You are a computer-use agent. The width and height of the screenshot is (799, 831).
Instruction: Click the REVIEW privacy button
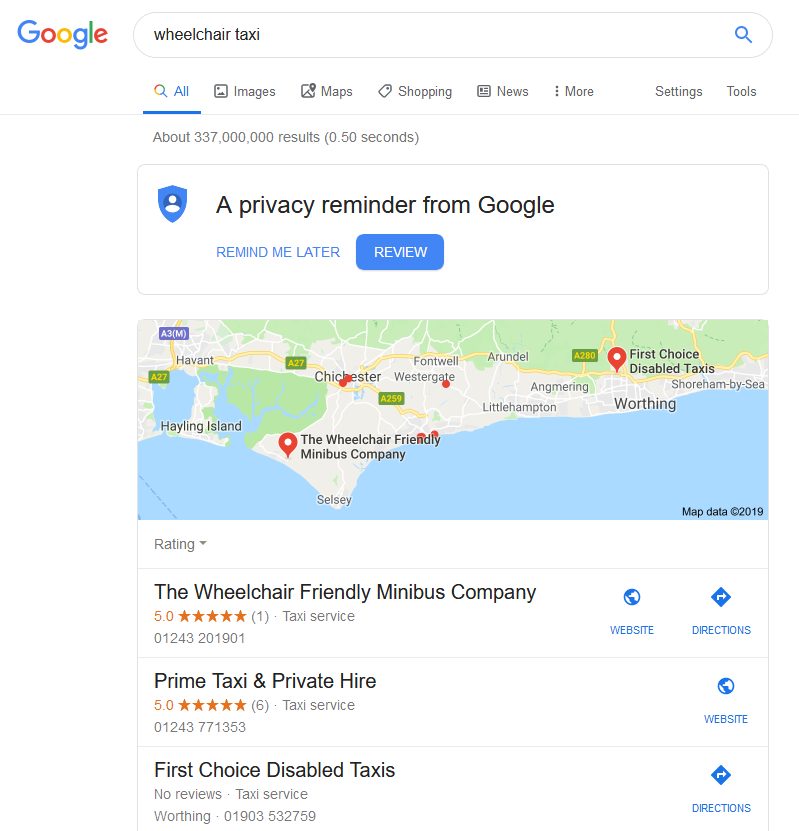400,252
